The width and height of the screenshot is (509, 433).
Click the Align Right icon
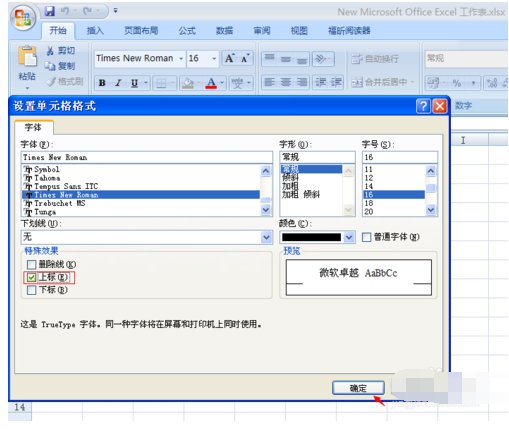pyautogui.click(x=302, y=82)
